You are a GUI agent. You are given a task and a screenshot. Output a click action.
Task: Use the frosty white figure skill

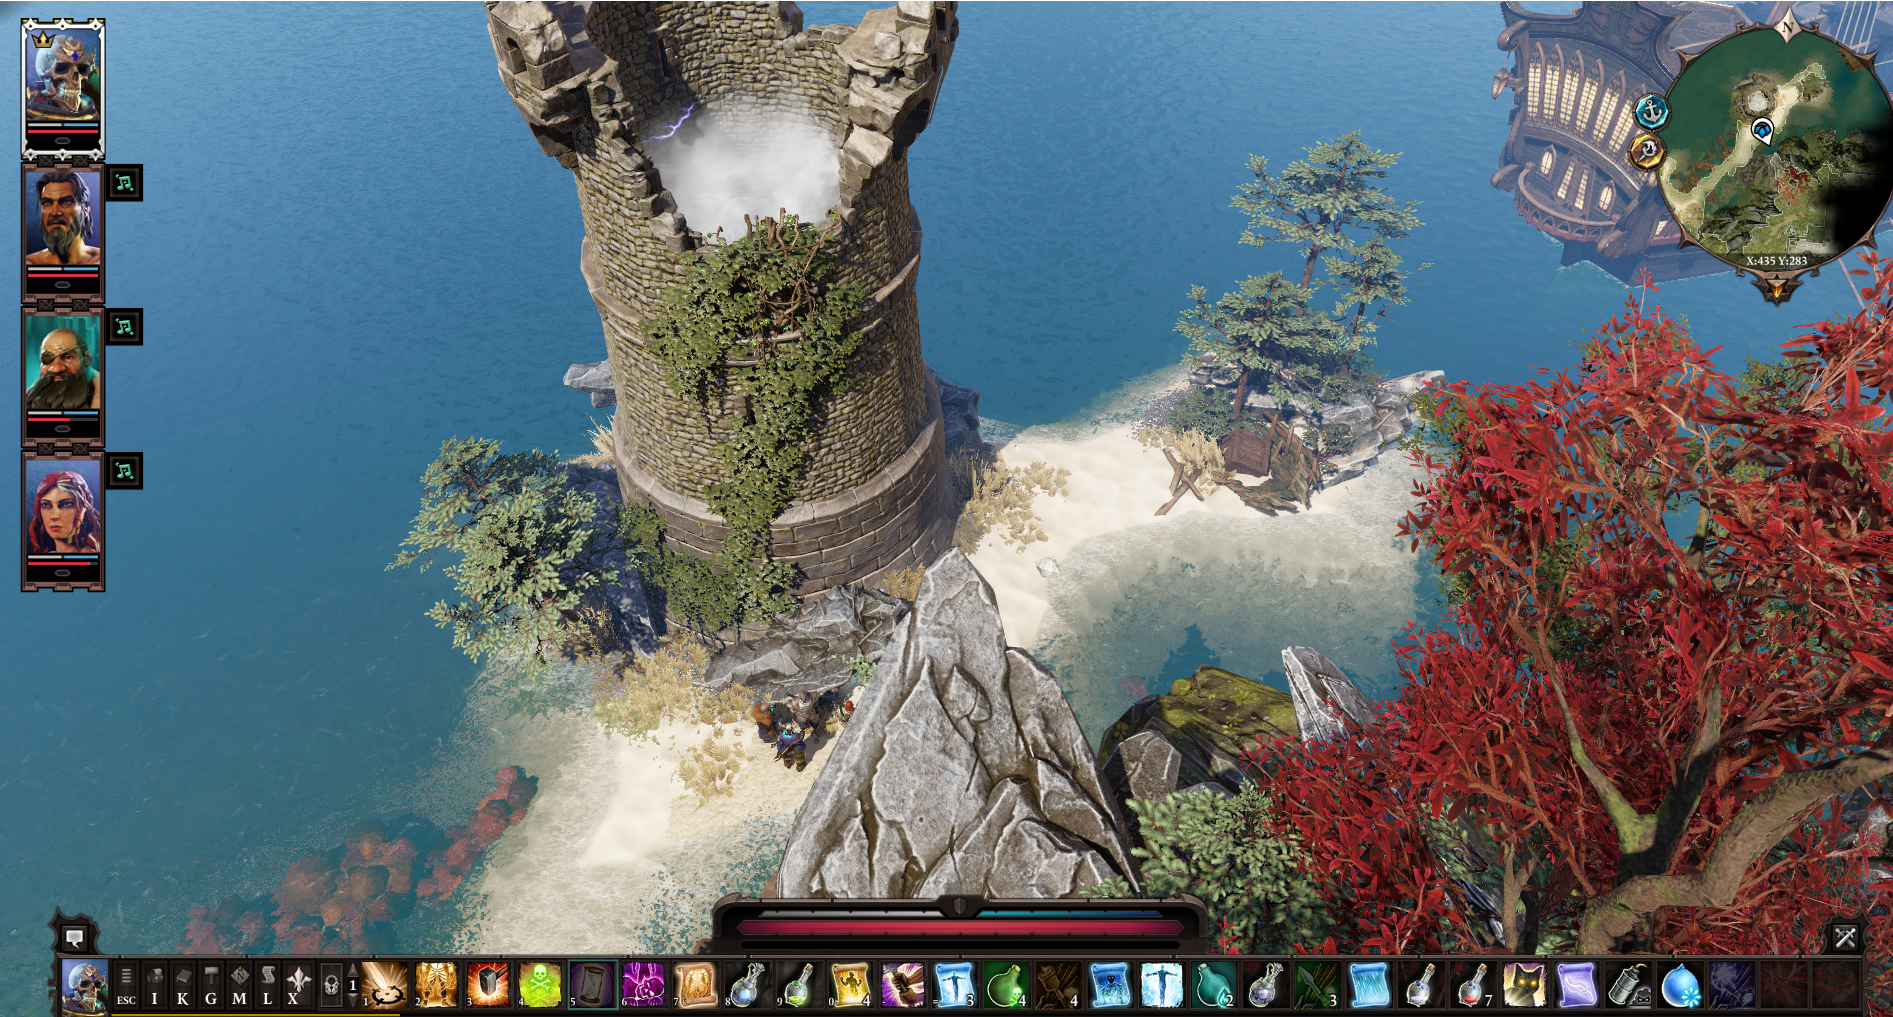coord(1163,985)
